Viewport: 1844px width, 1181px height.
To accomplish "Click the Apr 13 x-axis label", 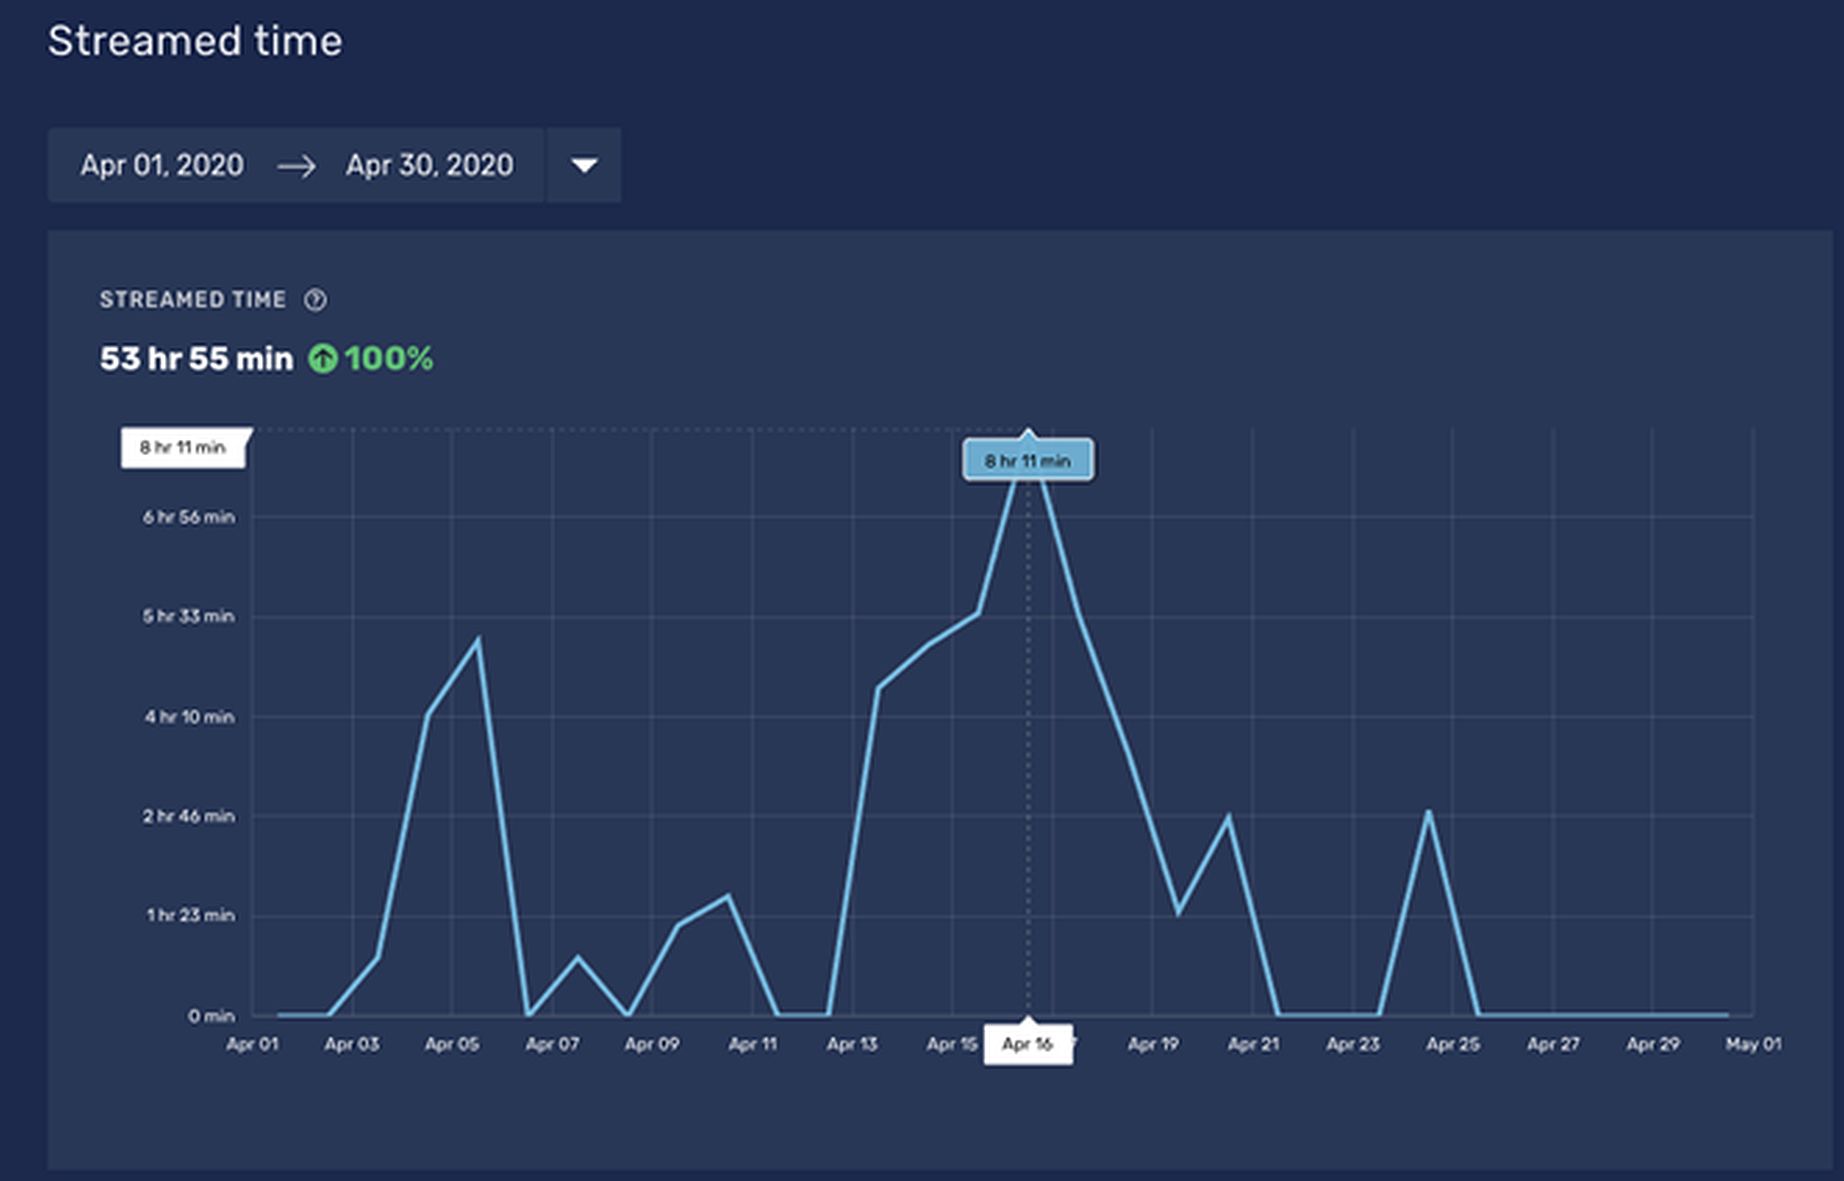I will tap(852, 1044).
